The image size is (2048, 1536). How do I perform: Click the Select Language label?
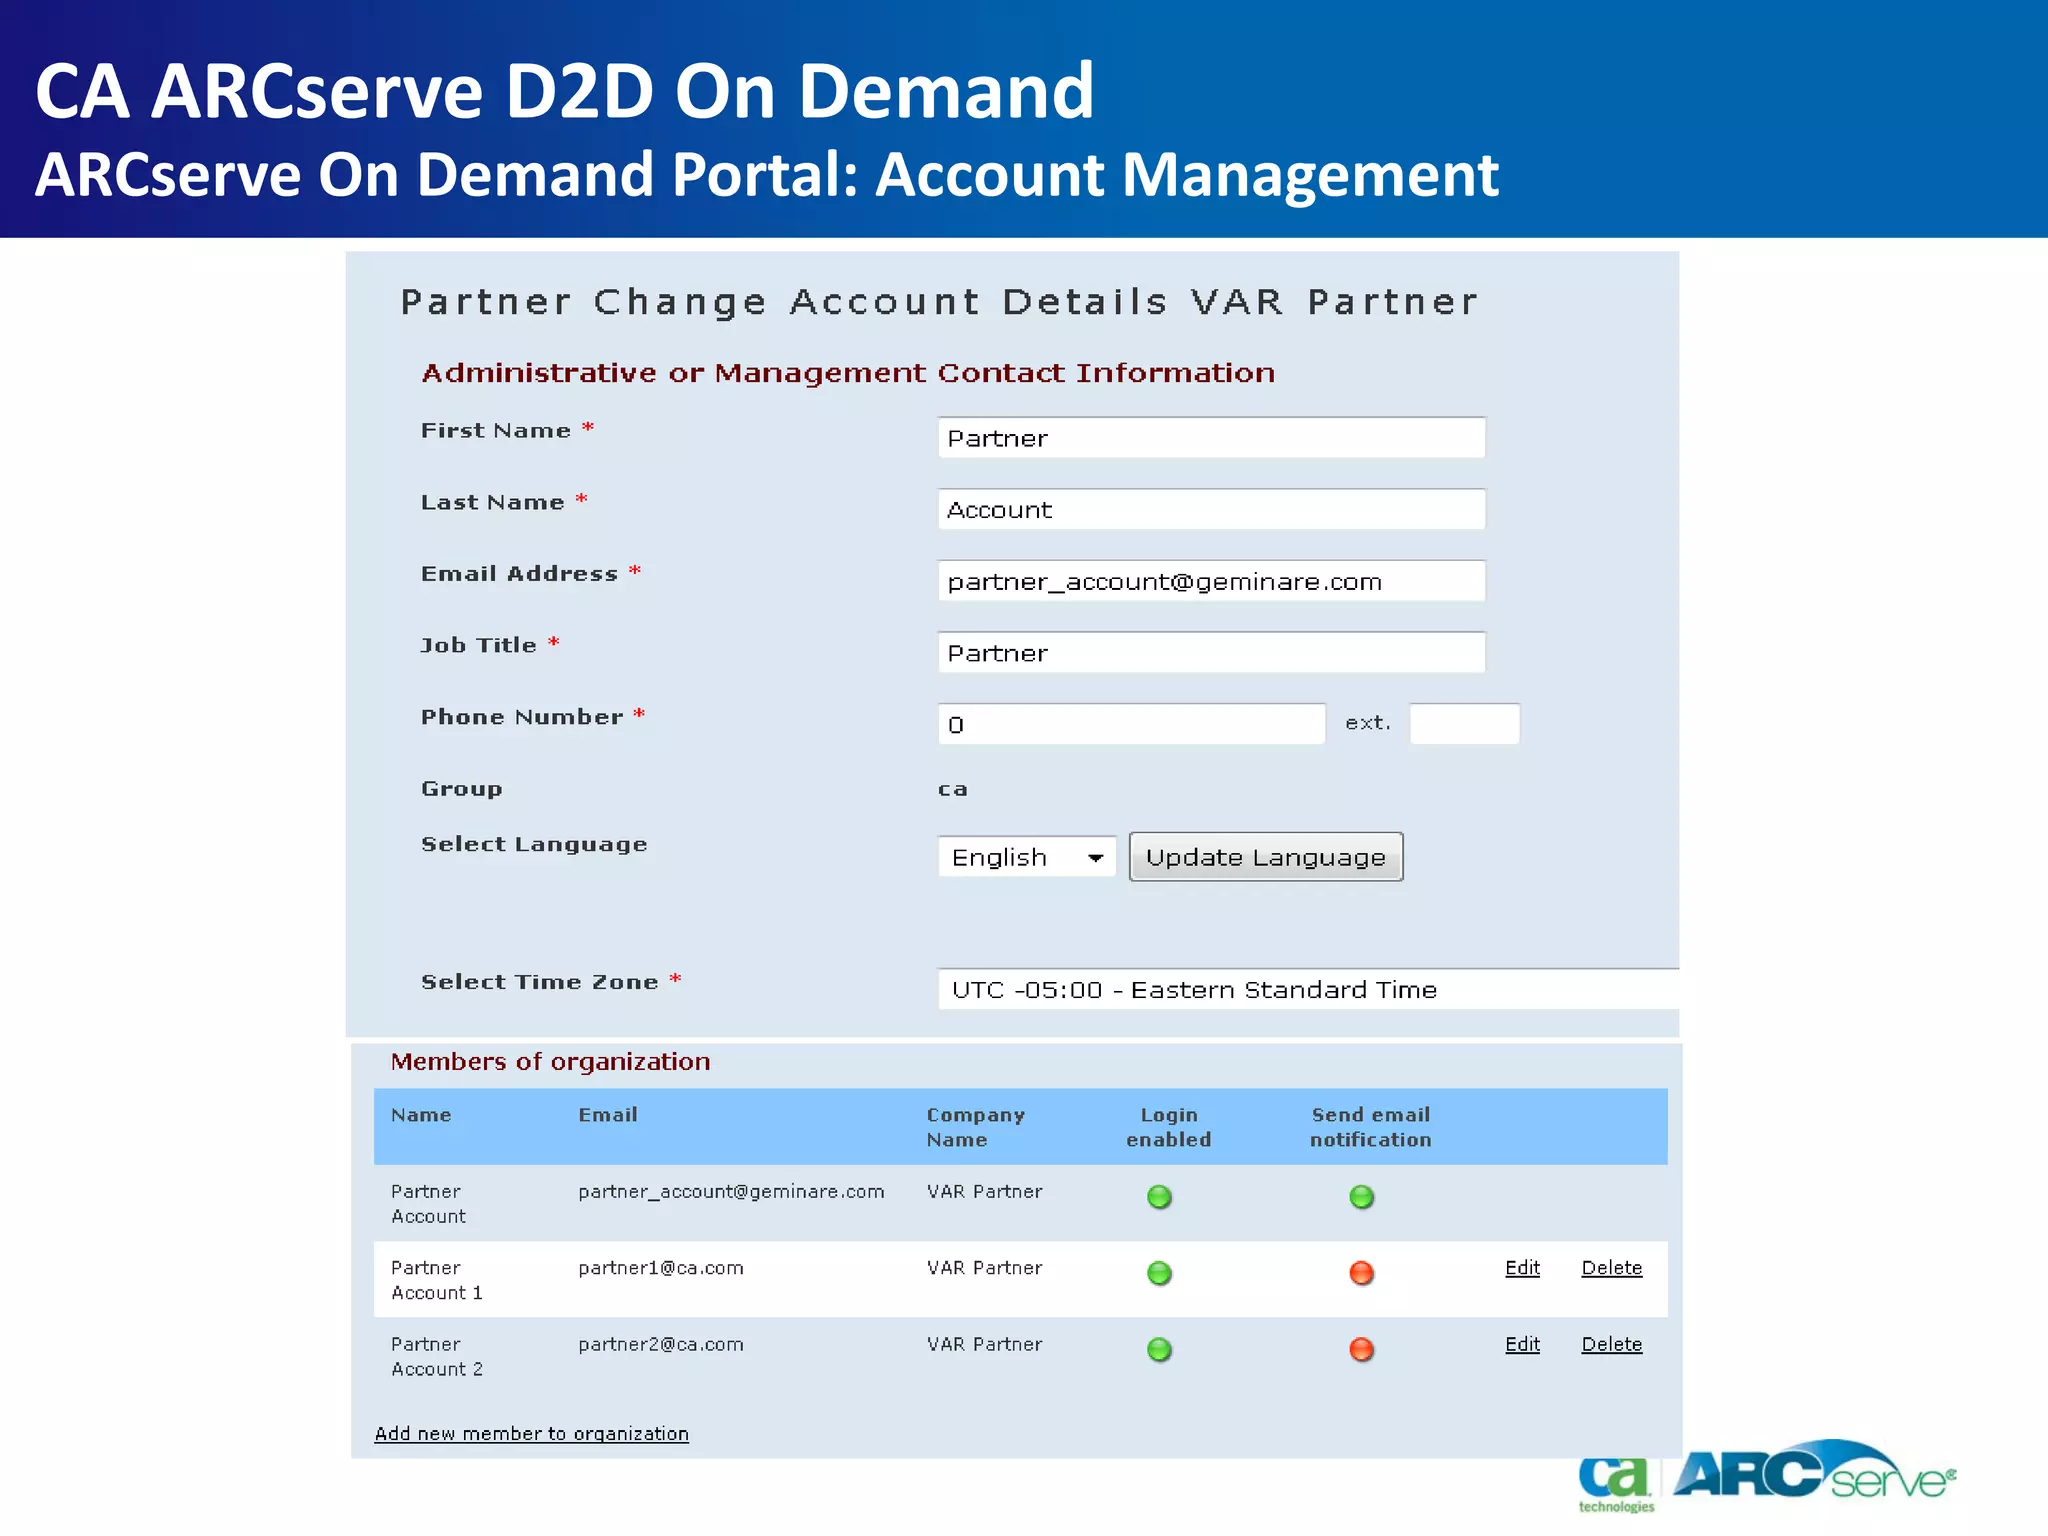[x=534, y=845]
